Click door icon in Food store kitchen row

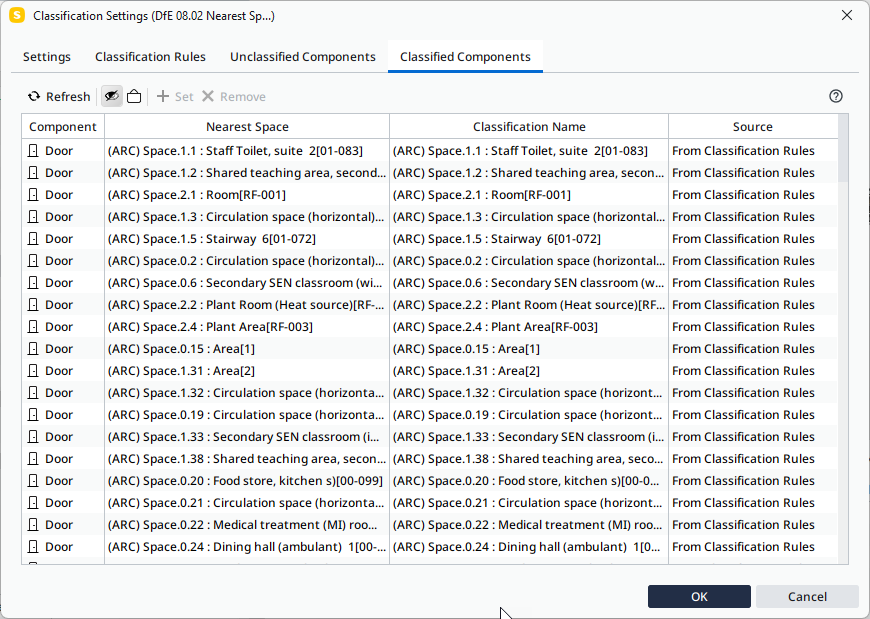33,481
